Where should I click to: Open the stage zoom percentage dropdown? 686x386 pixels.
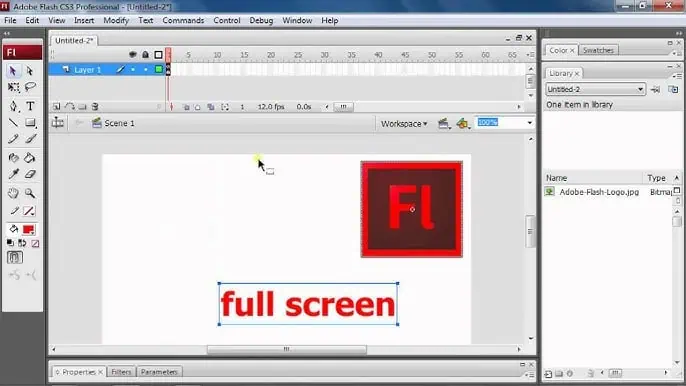click(x=529, y=123)
